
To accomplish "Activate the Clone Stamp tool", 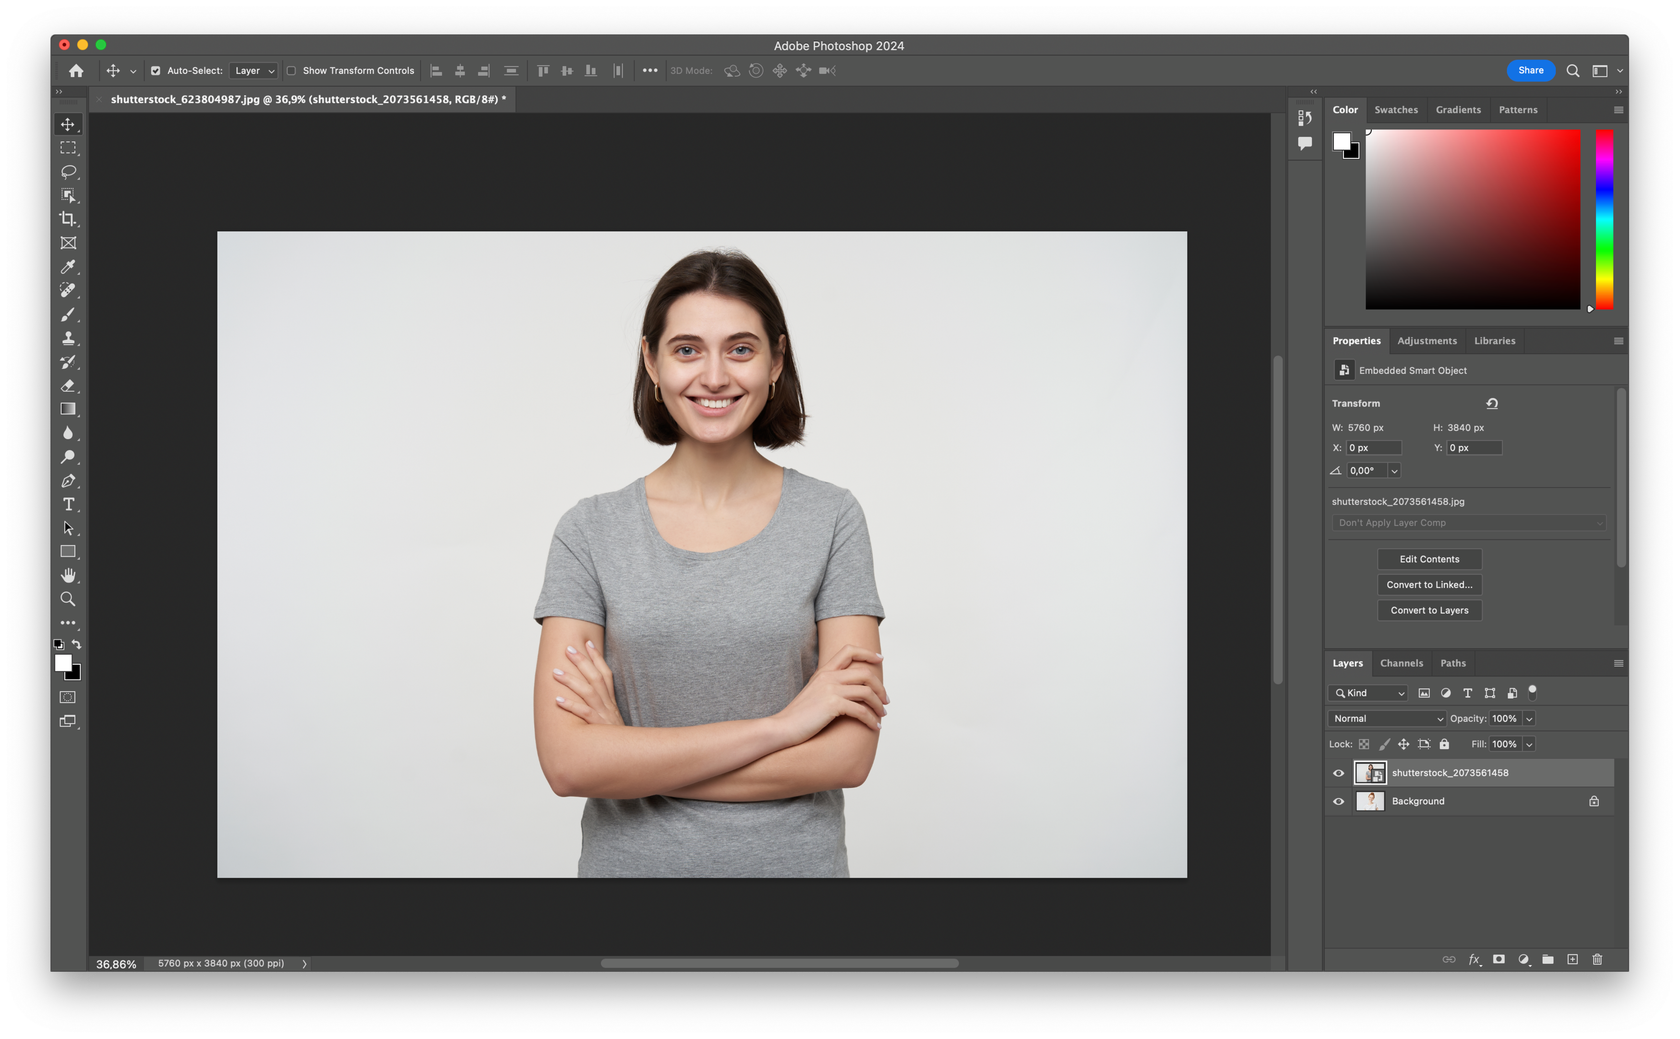I will pyautogui.click(x=68, y=338).
